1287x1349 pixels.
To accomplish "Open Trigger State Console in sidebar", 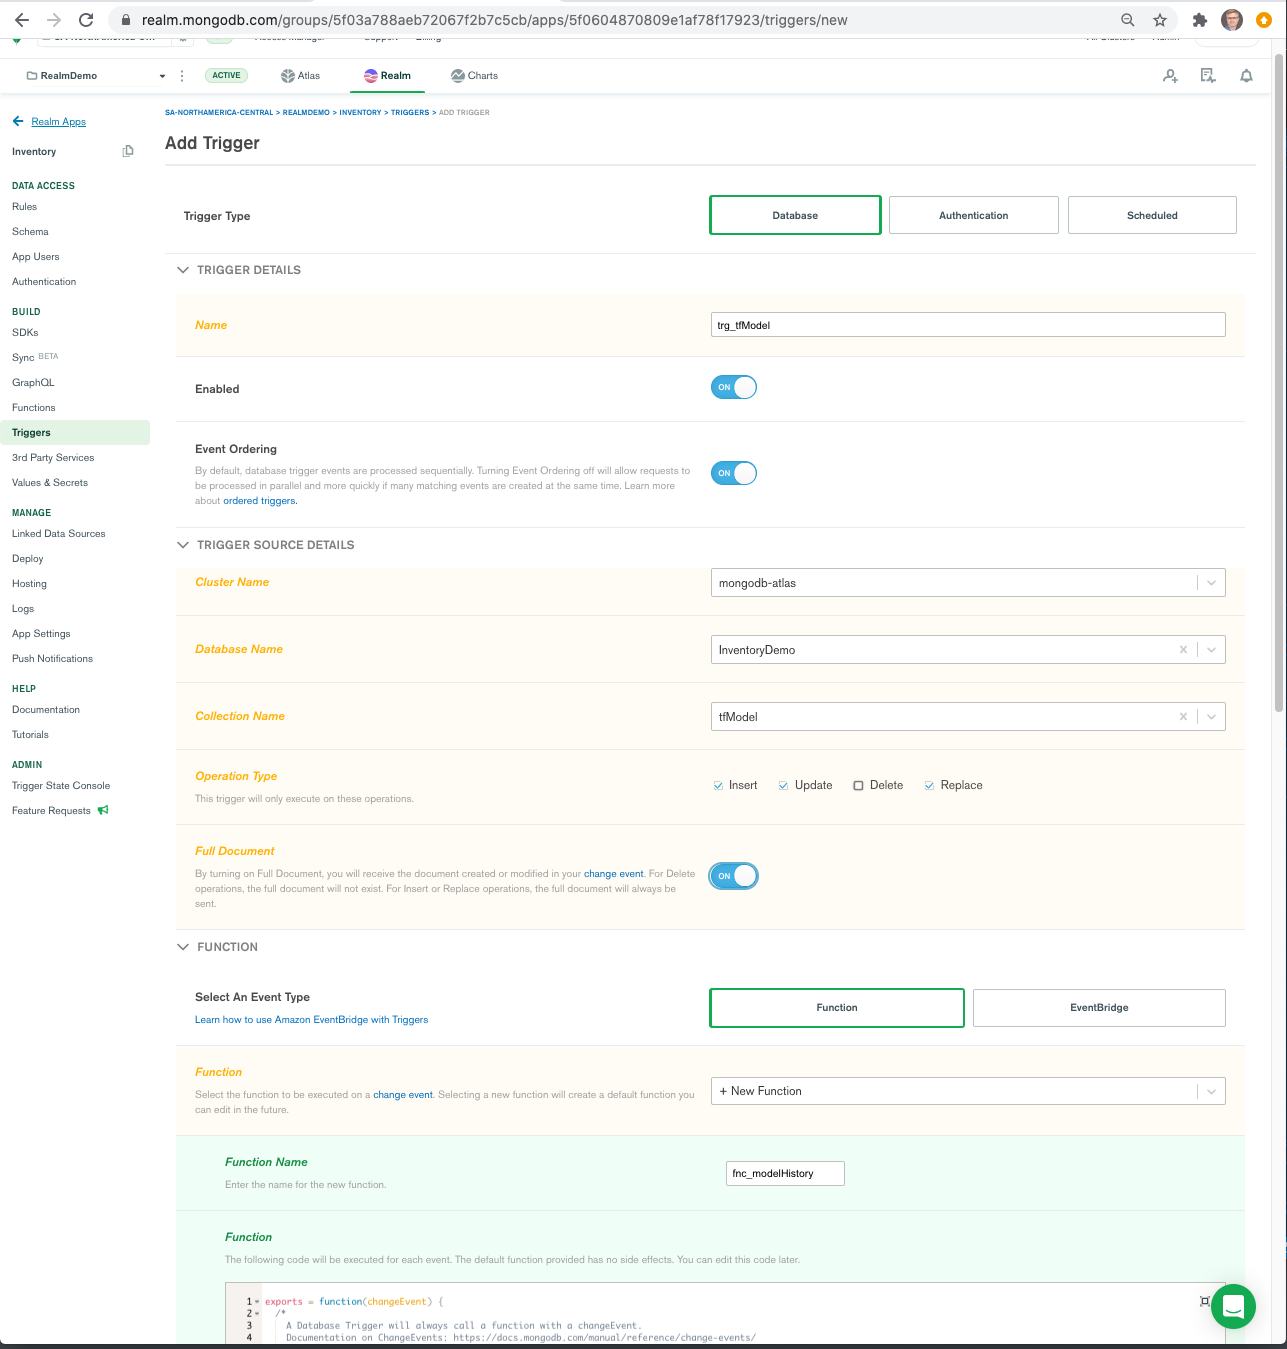I will coord(61,786).
